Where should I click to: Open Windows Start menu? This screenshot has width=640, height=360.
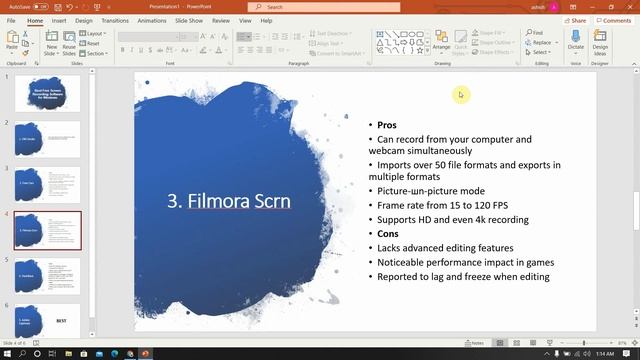[x=7, y=353]
